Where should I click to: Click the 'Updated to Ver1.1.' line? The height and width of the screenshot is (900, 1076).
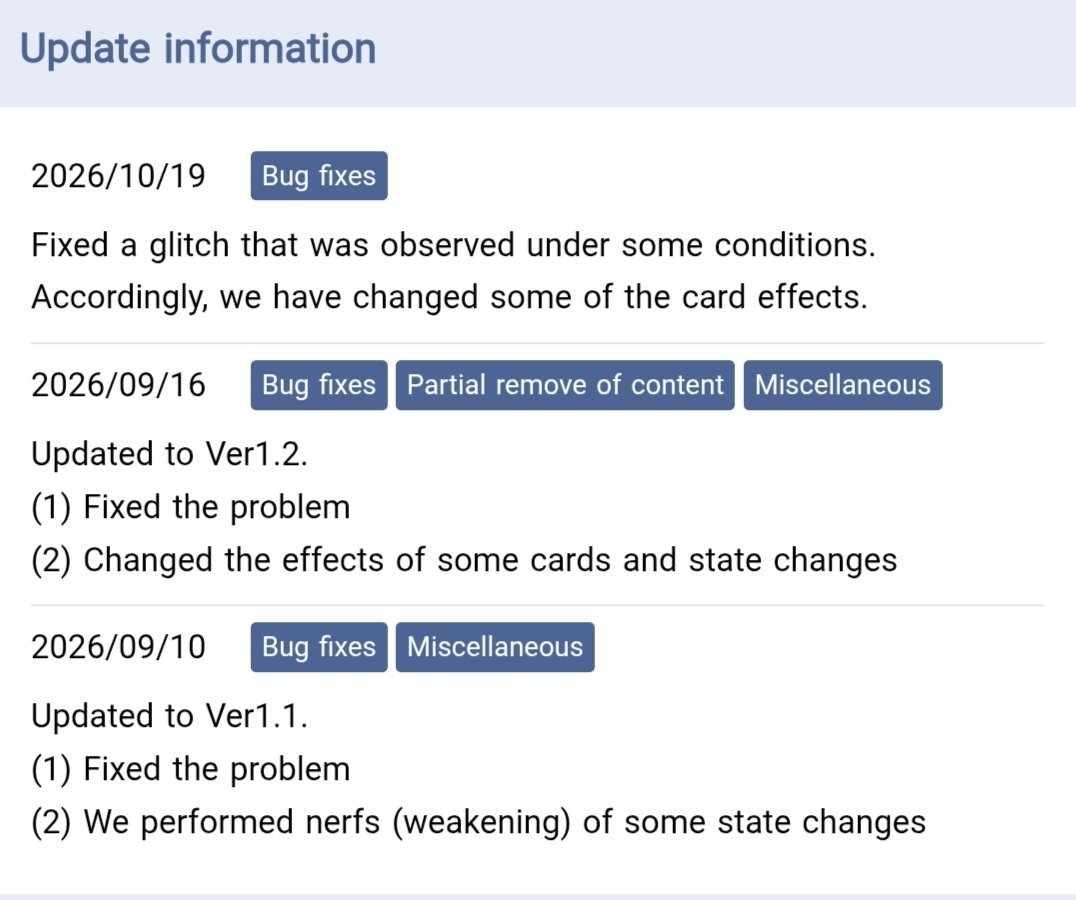[169, 716]
